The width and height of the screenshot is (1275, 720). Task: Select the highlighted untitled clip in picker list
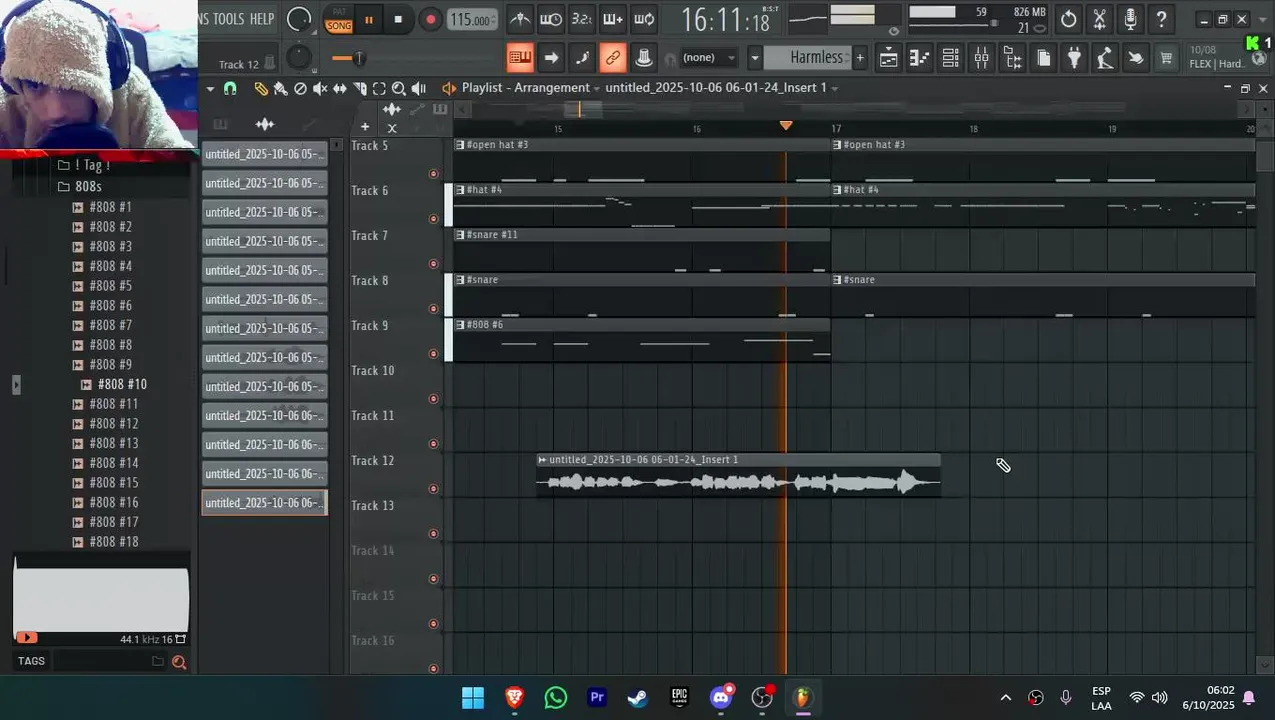265,503
